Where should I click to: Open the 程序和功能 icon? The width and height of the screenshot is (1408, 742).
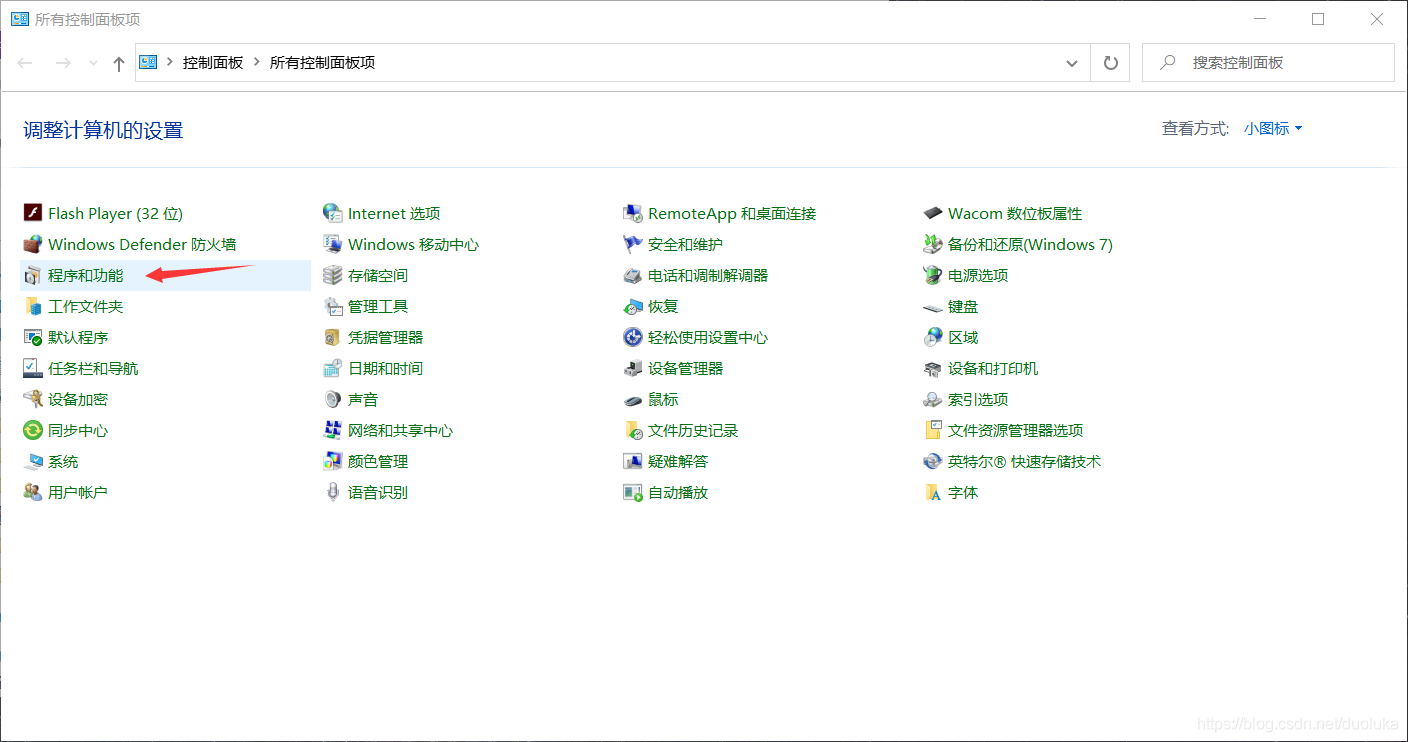(x=33, y=275)
